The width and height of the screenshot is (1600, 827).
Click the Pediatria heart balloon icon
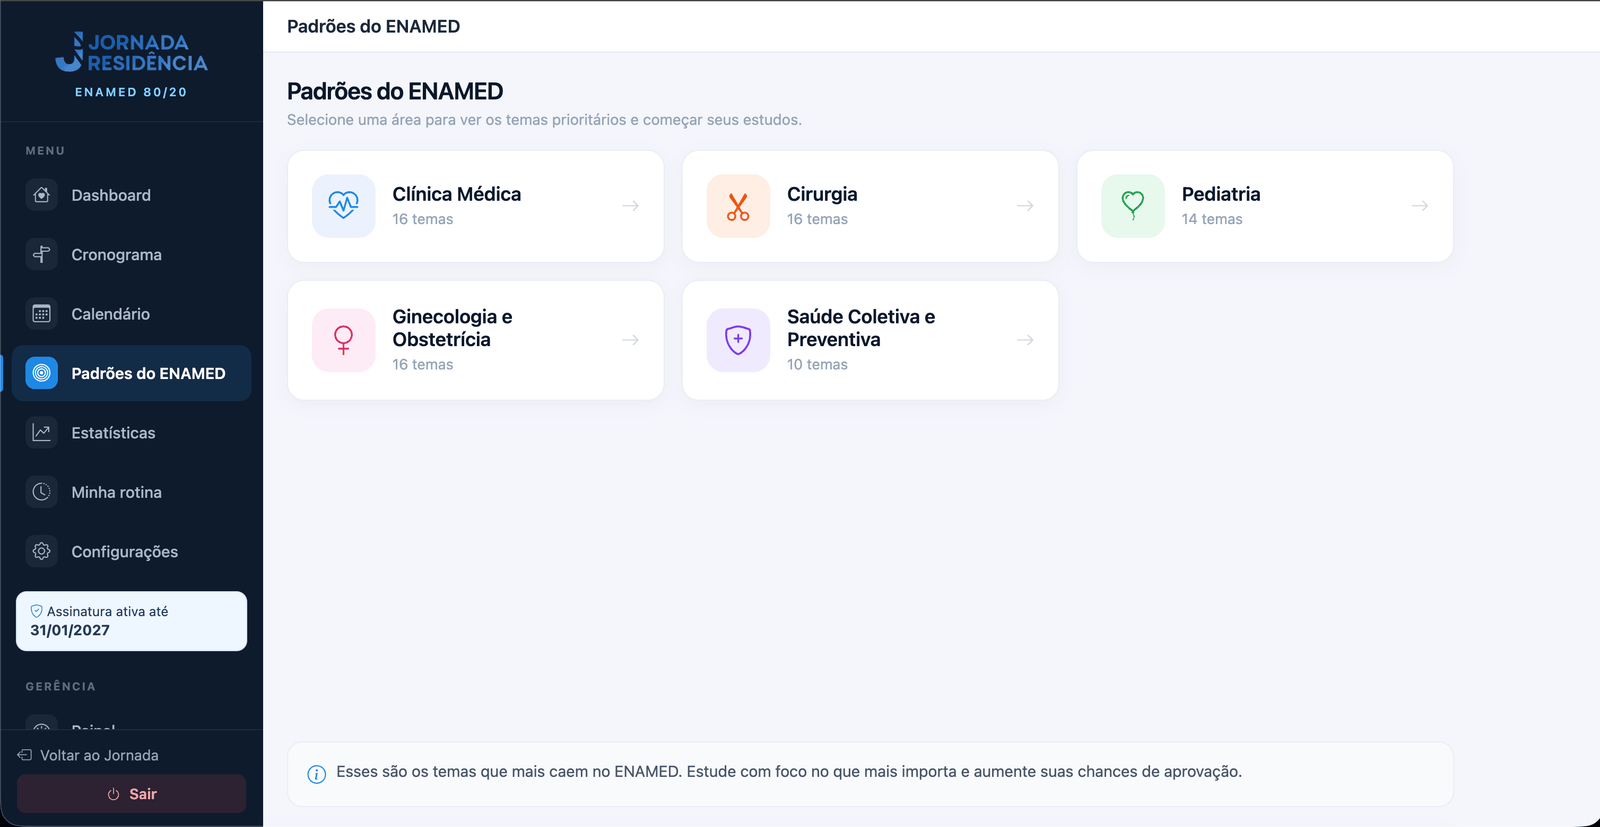click(1133, 206)
